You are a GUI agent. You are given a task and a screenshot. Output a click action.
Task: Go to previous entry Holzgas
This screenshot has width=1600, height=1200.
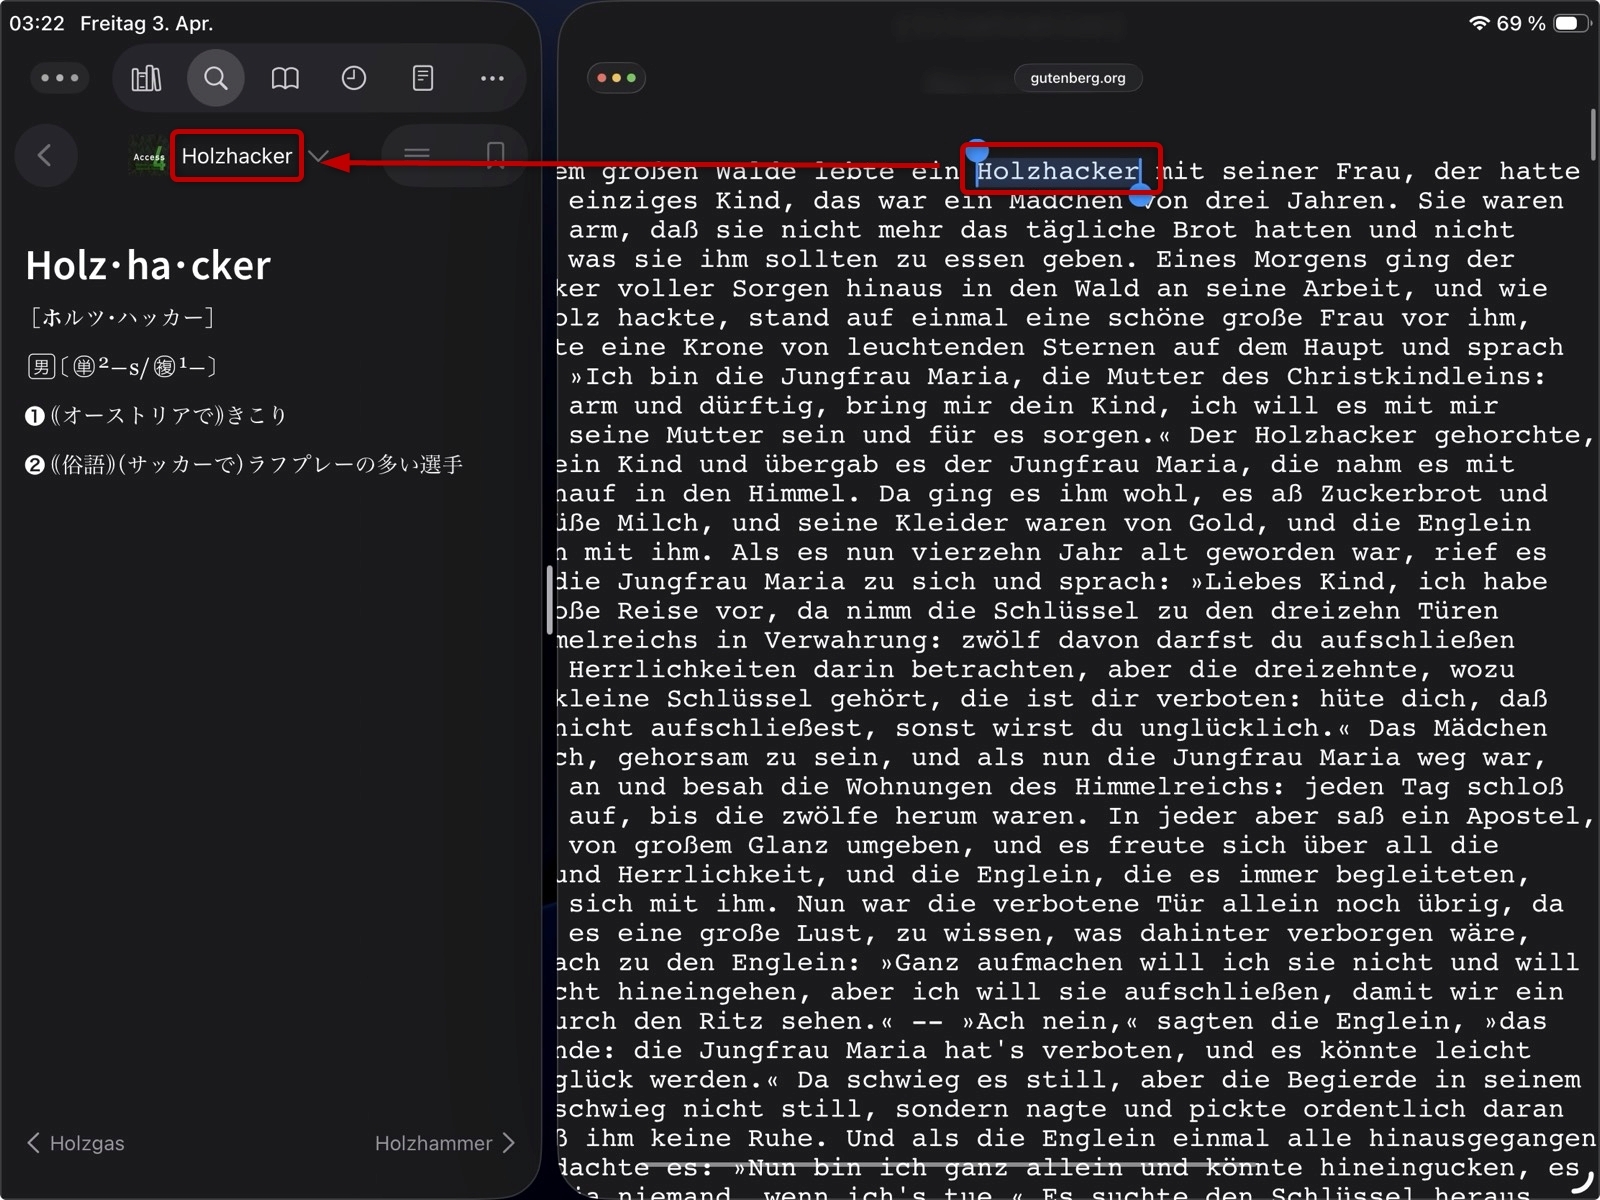(76, 1143)
